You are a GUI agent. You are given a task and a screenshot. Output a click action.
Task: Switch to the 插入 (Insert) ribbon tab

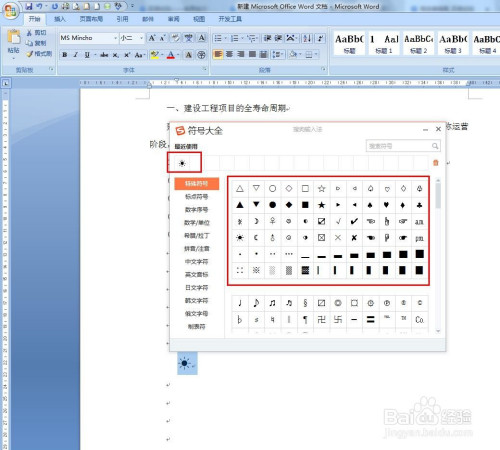[60, 19]
